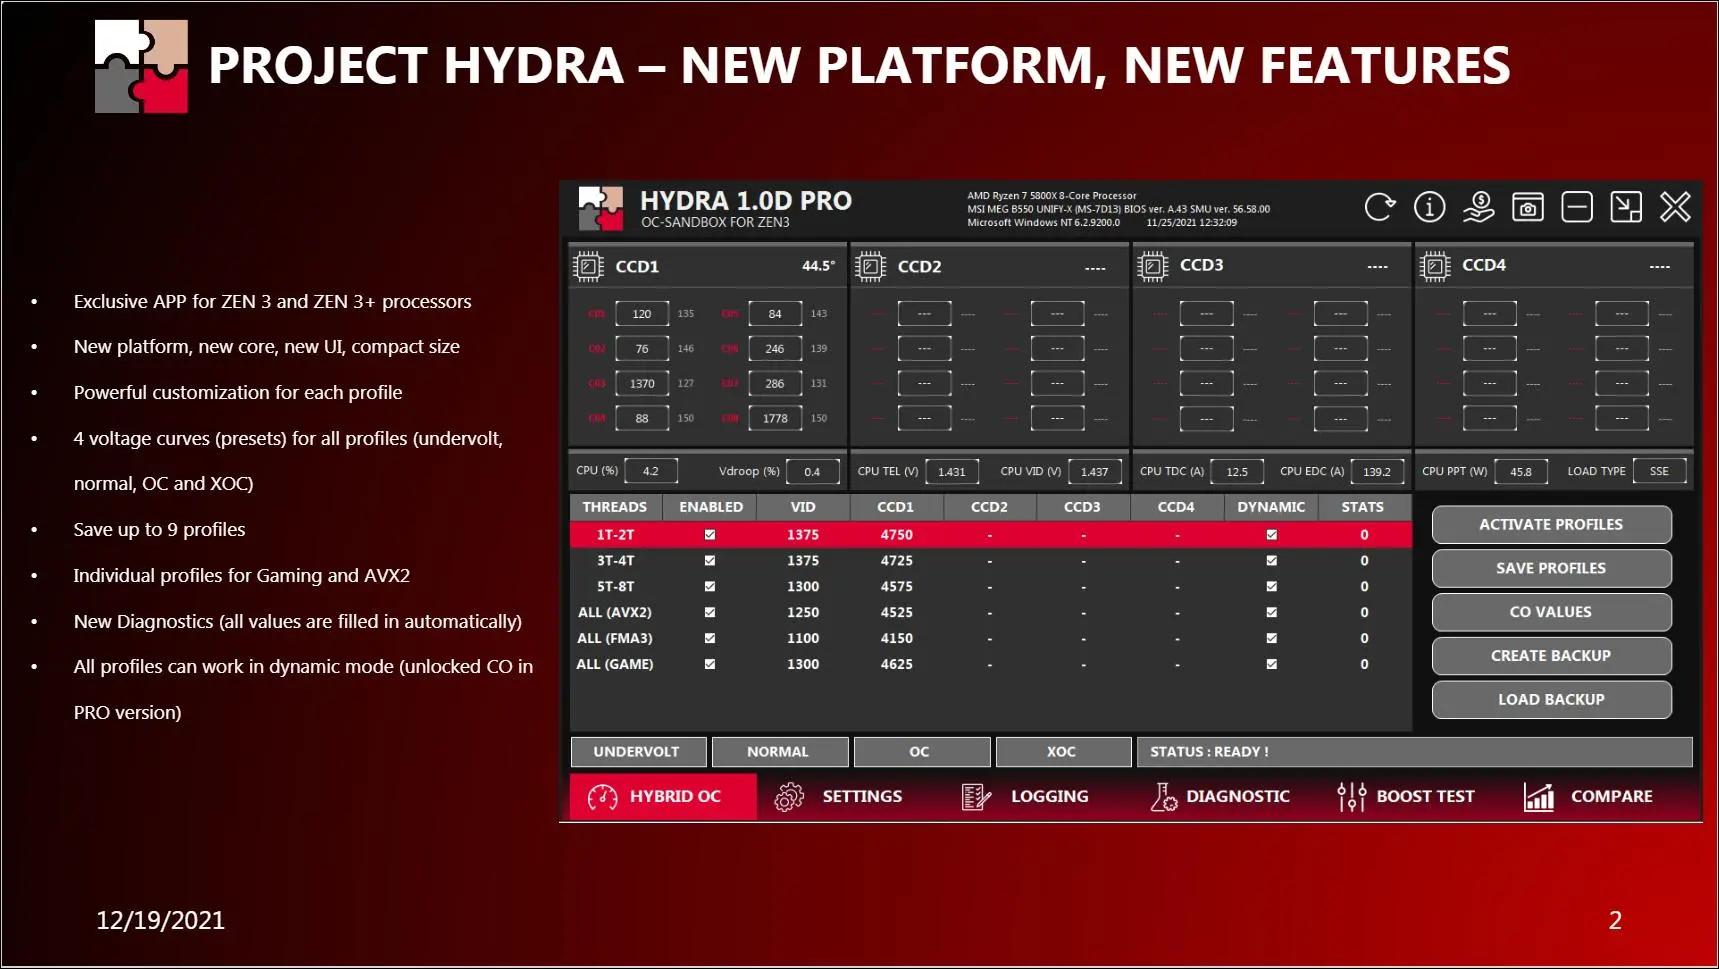Viewport: 1719px width, 969px height.
Task: Click the CCD1 chip icon
Action: click(588, 267)
